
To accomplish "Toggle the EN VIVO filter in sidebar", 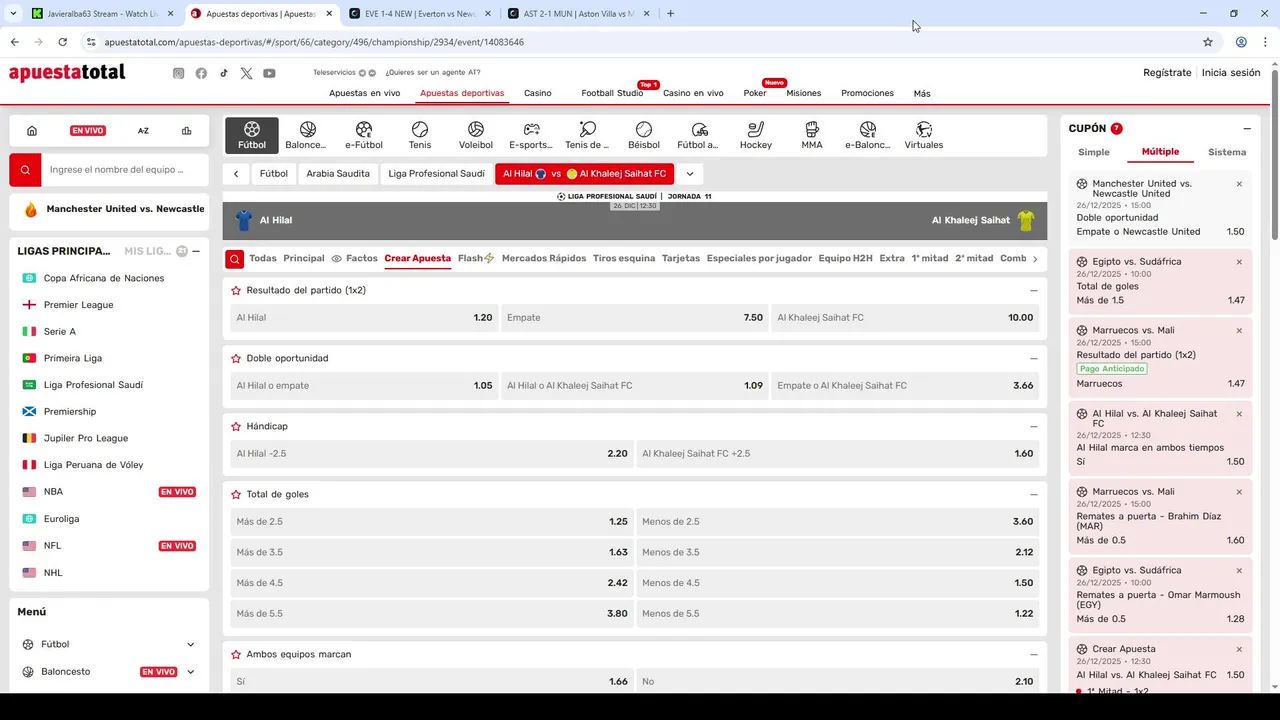I will click(x=88, y=131).
